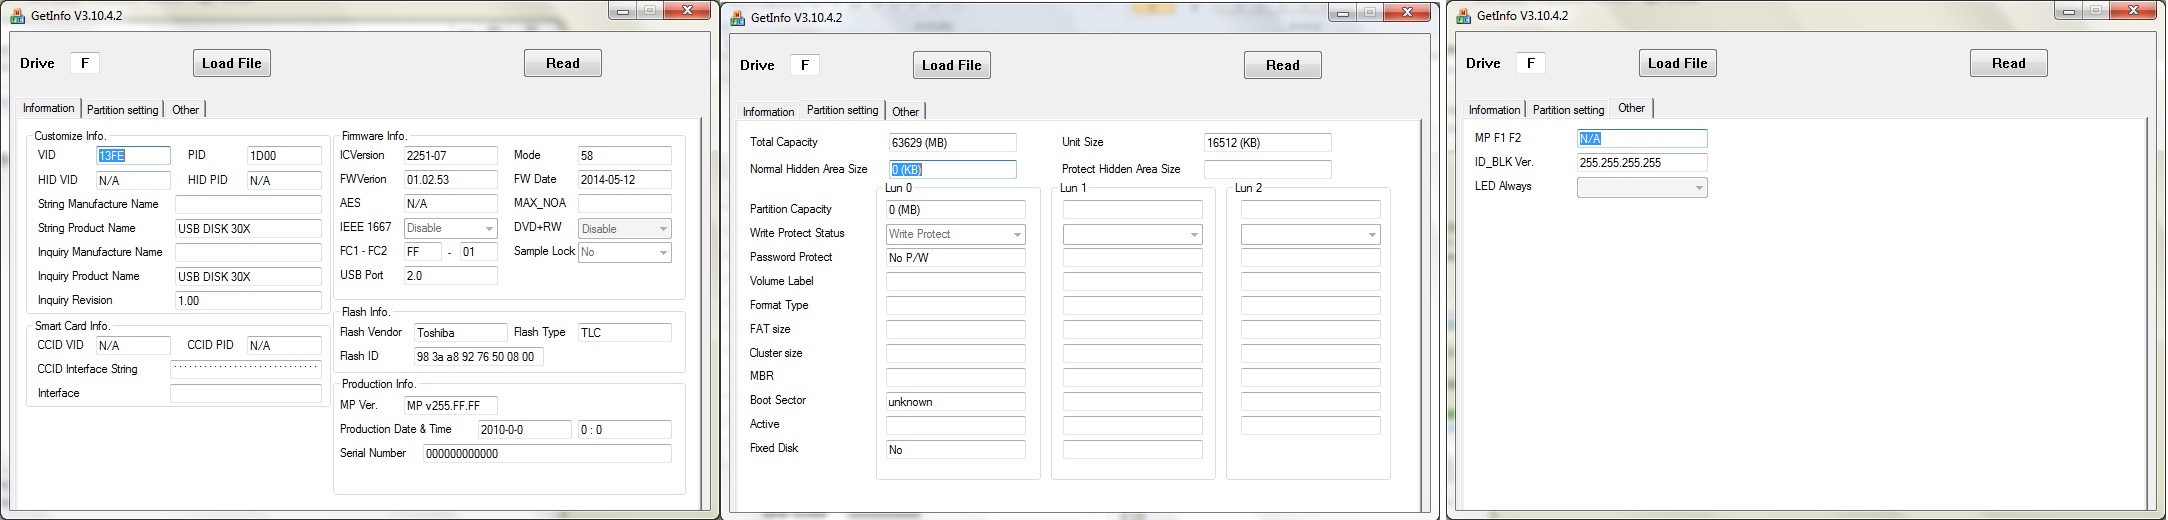Open Lun 1 Write Protect Status dropdown

(x=1133, y=234)
